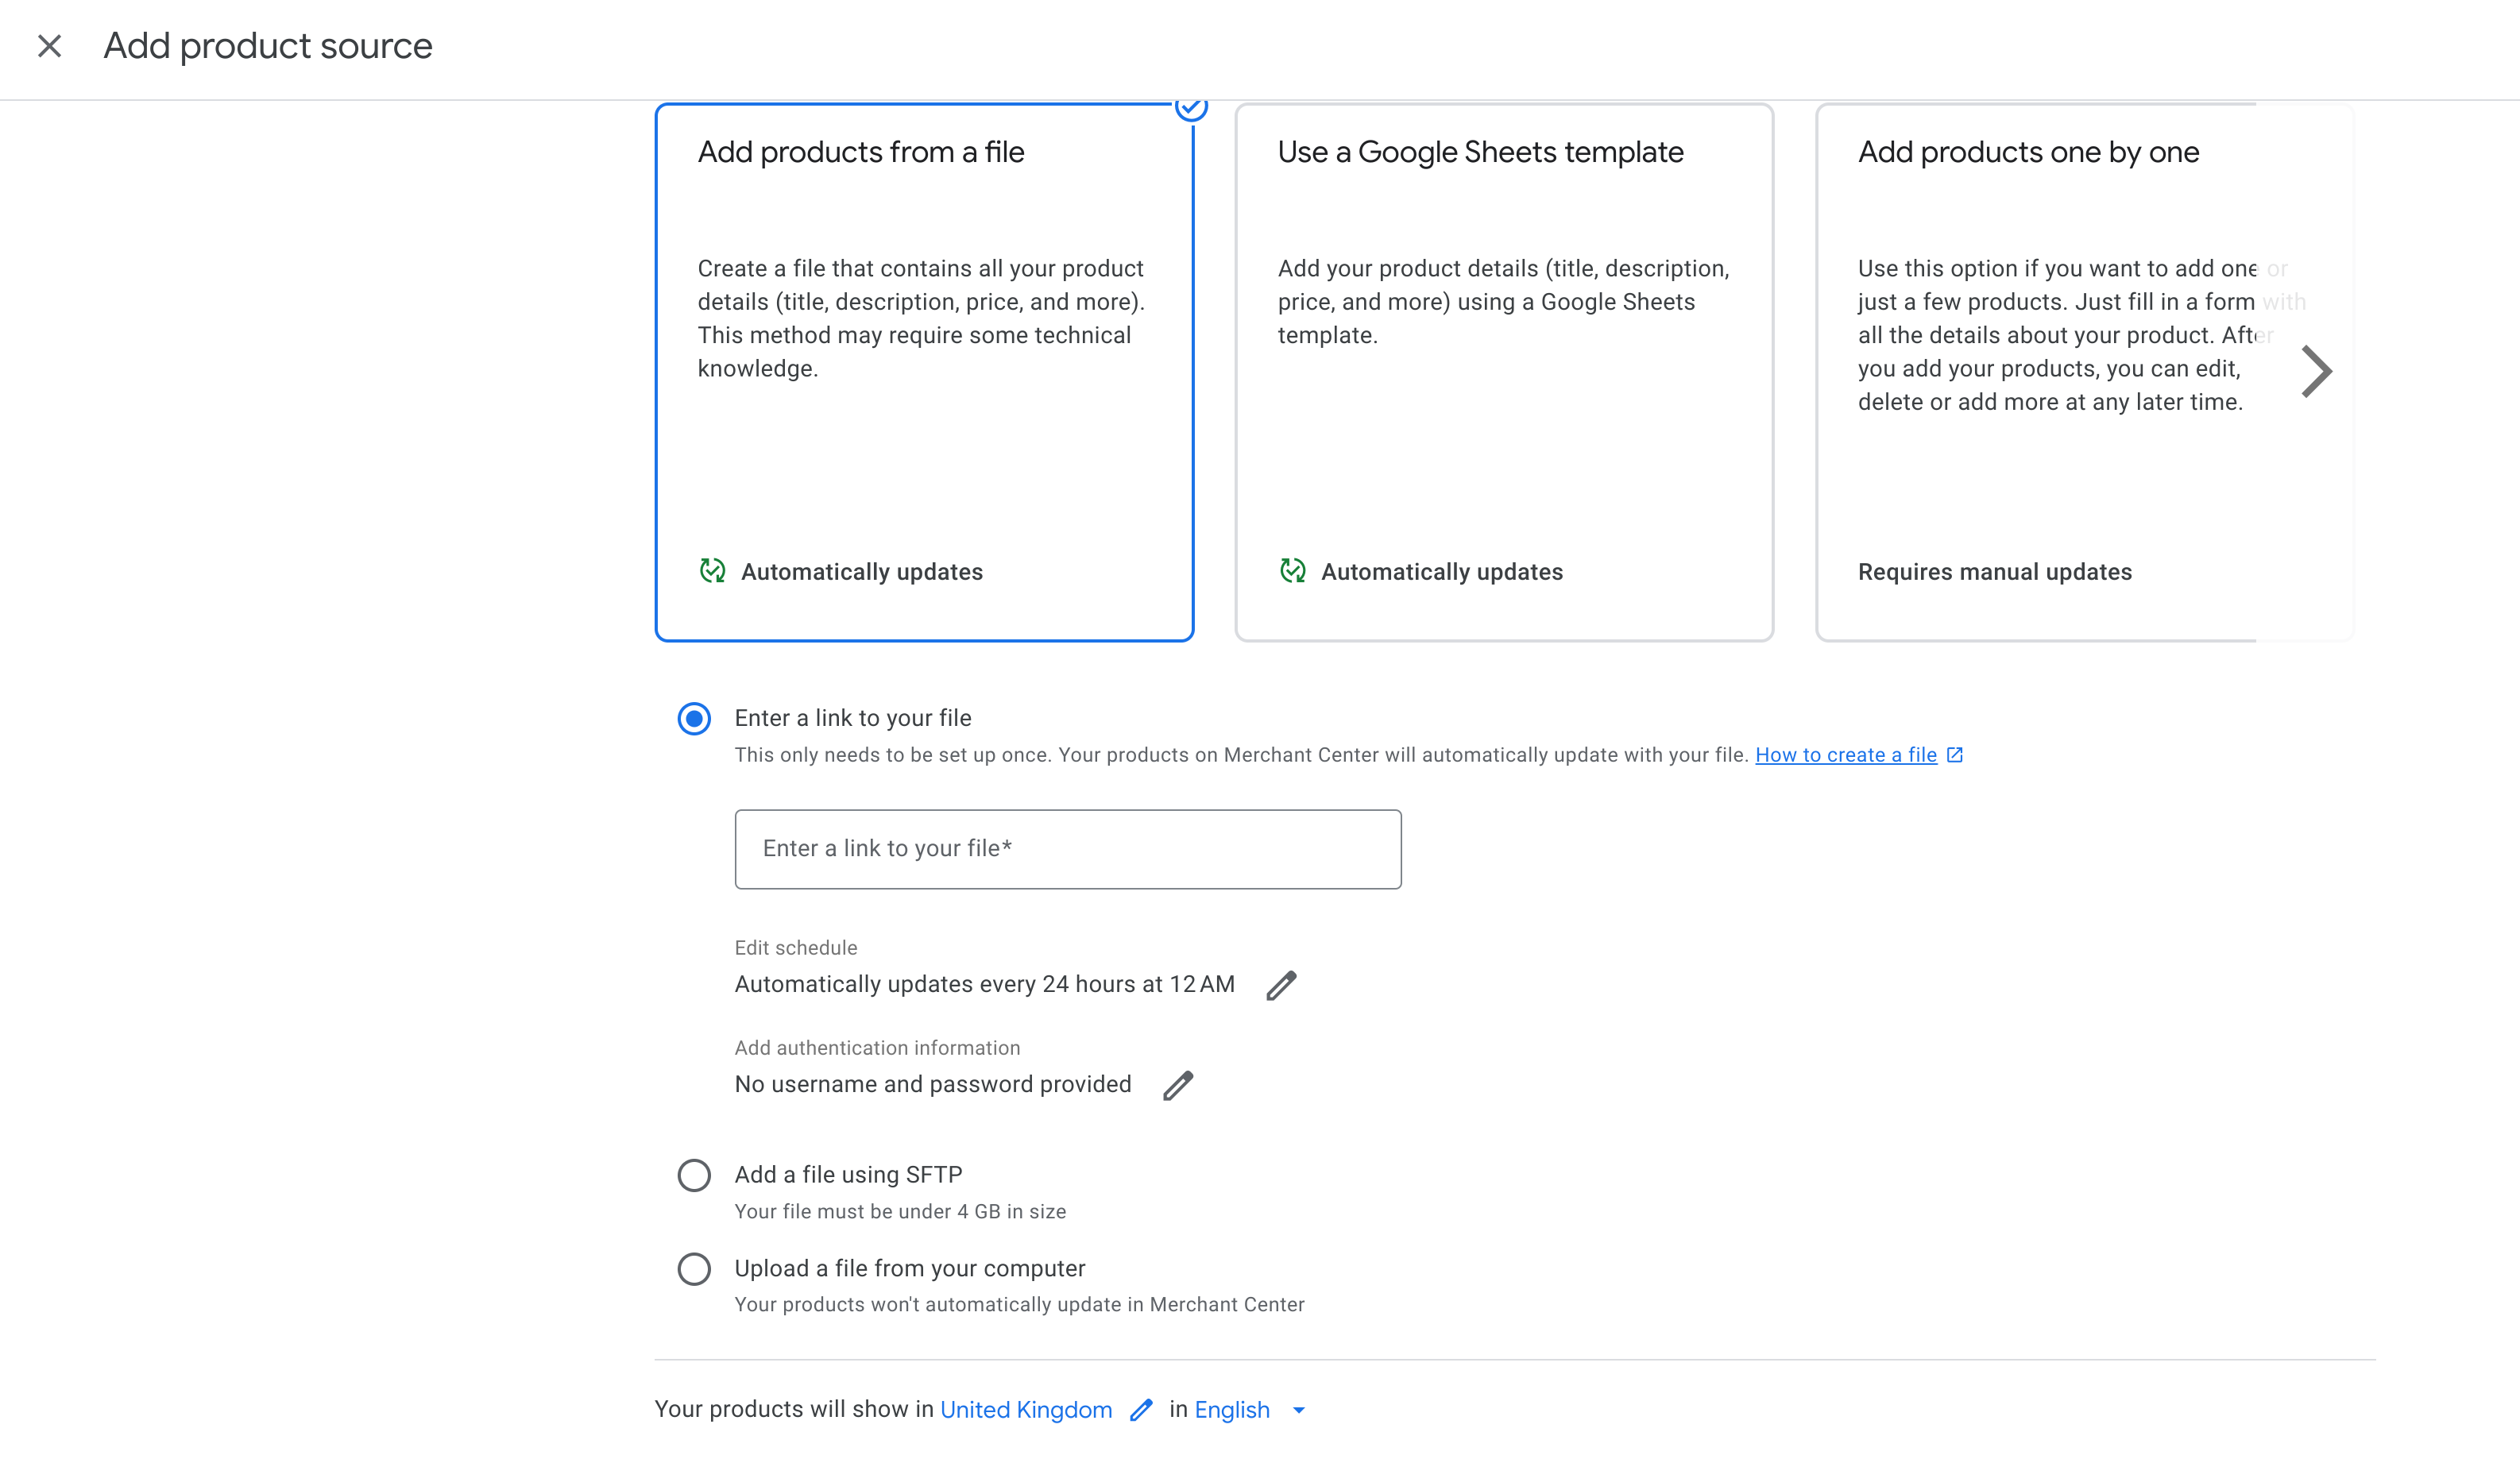Select Upload a file from your computer

(694, 1269)
